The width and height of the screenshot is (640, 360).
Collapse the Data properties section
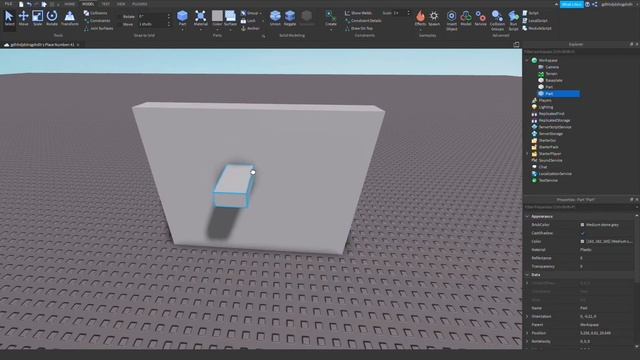point(527,275)
